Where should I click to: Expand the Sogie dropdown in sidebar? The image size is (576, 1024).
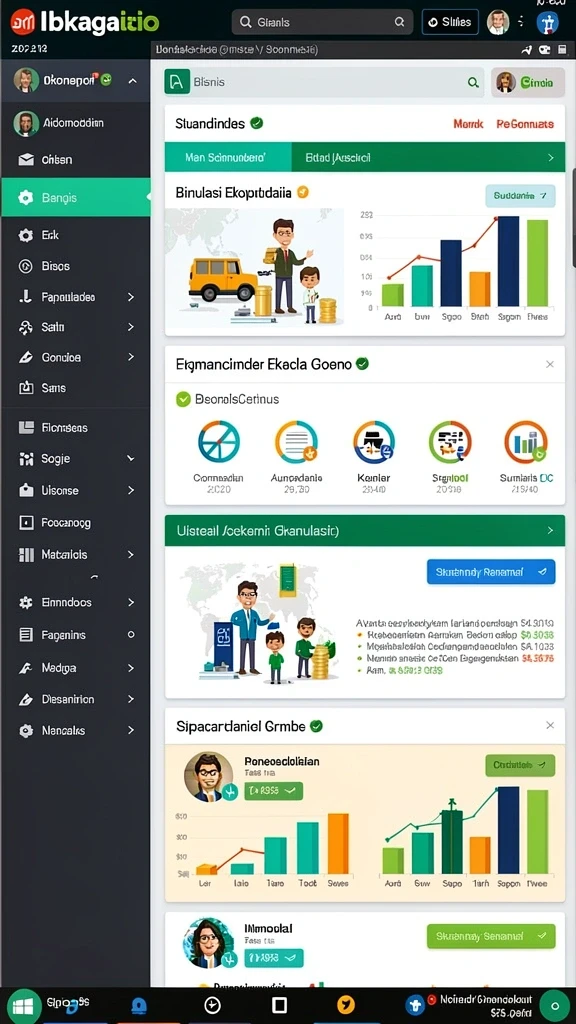click(x=131, y=458)
